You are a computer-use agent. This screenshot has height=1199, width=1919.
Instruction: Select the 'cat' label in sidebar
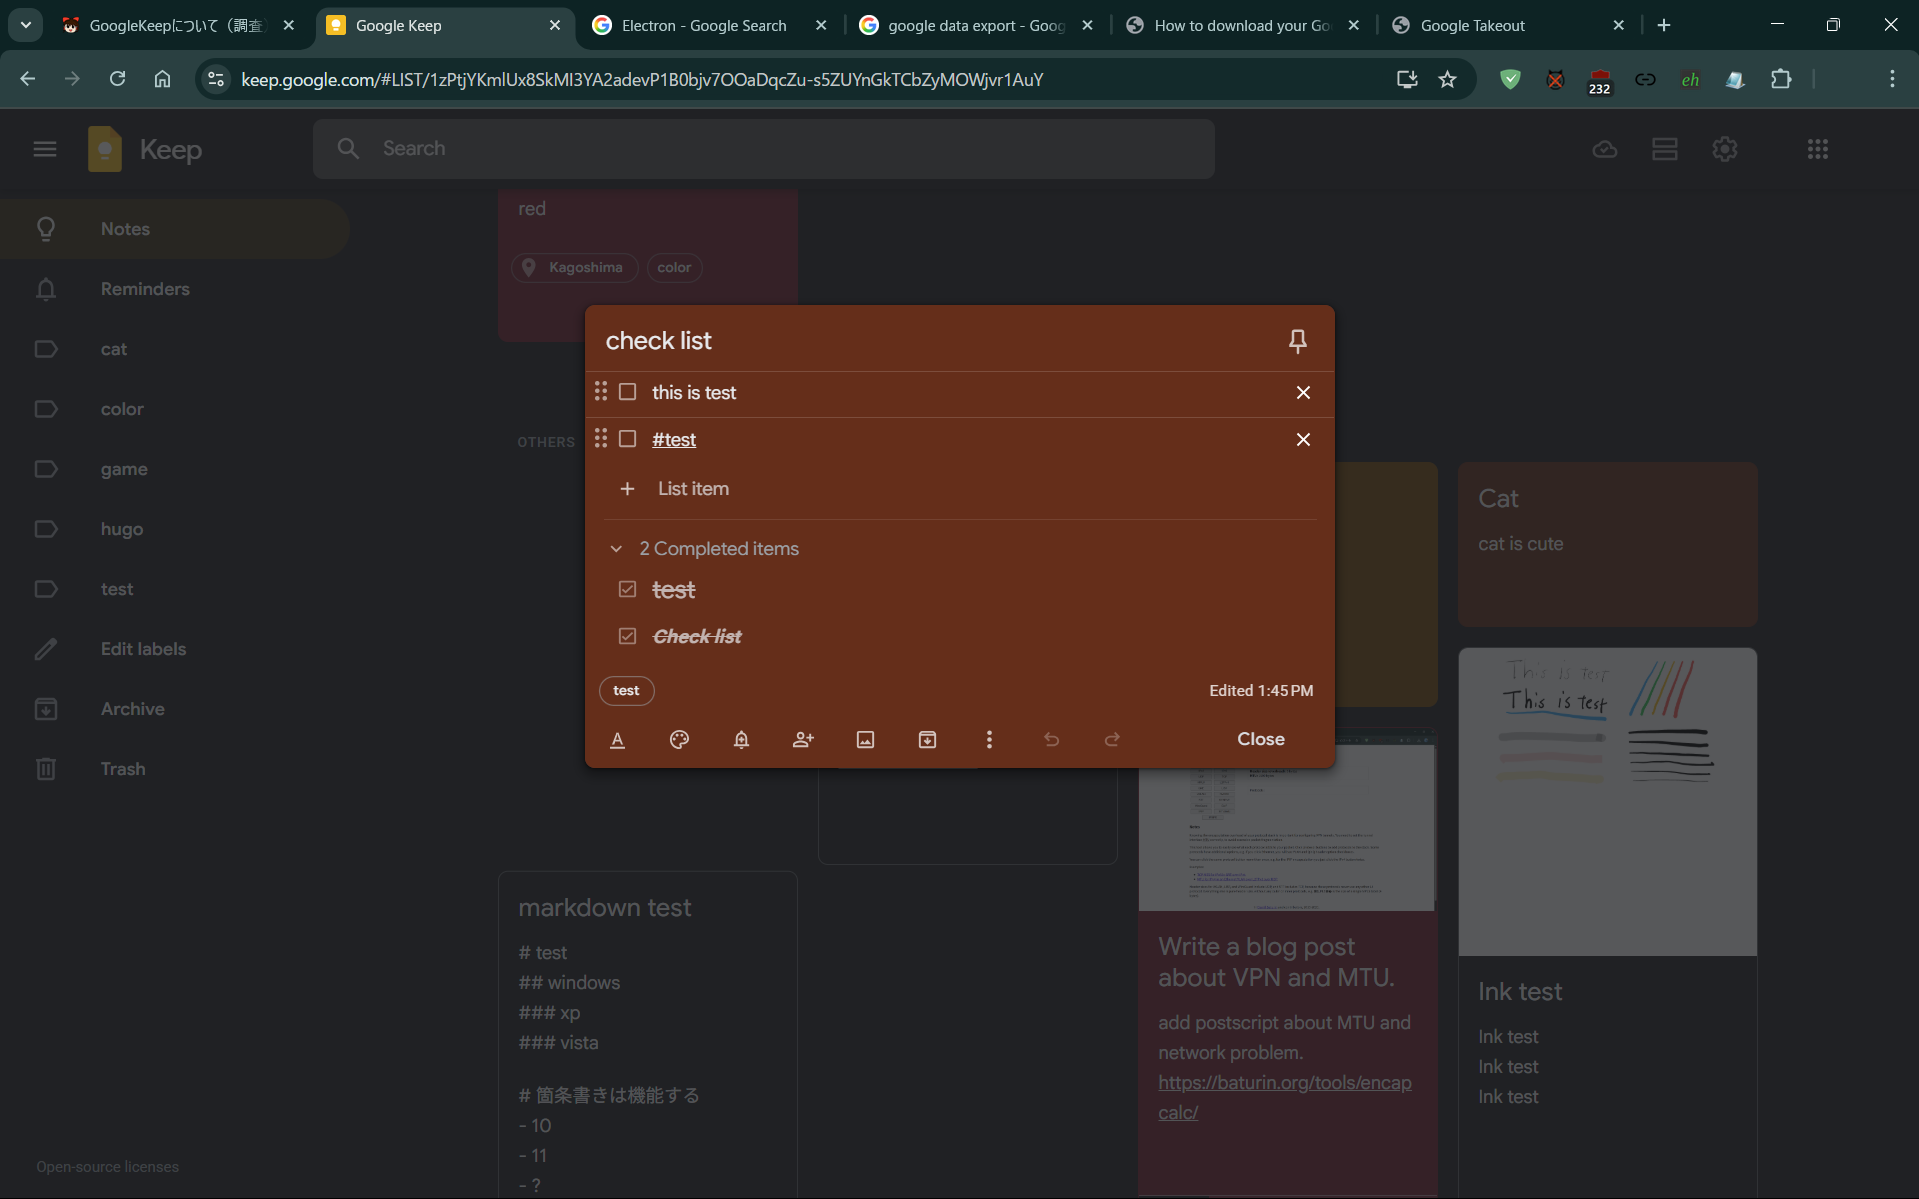pyautogui.click(x=175, y=349)
